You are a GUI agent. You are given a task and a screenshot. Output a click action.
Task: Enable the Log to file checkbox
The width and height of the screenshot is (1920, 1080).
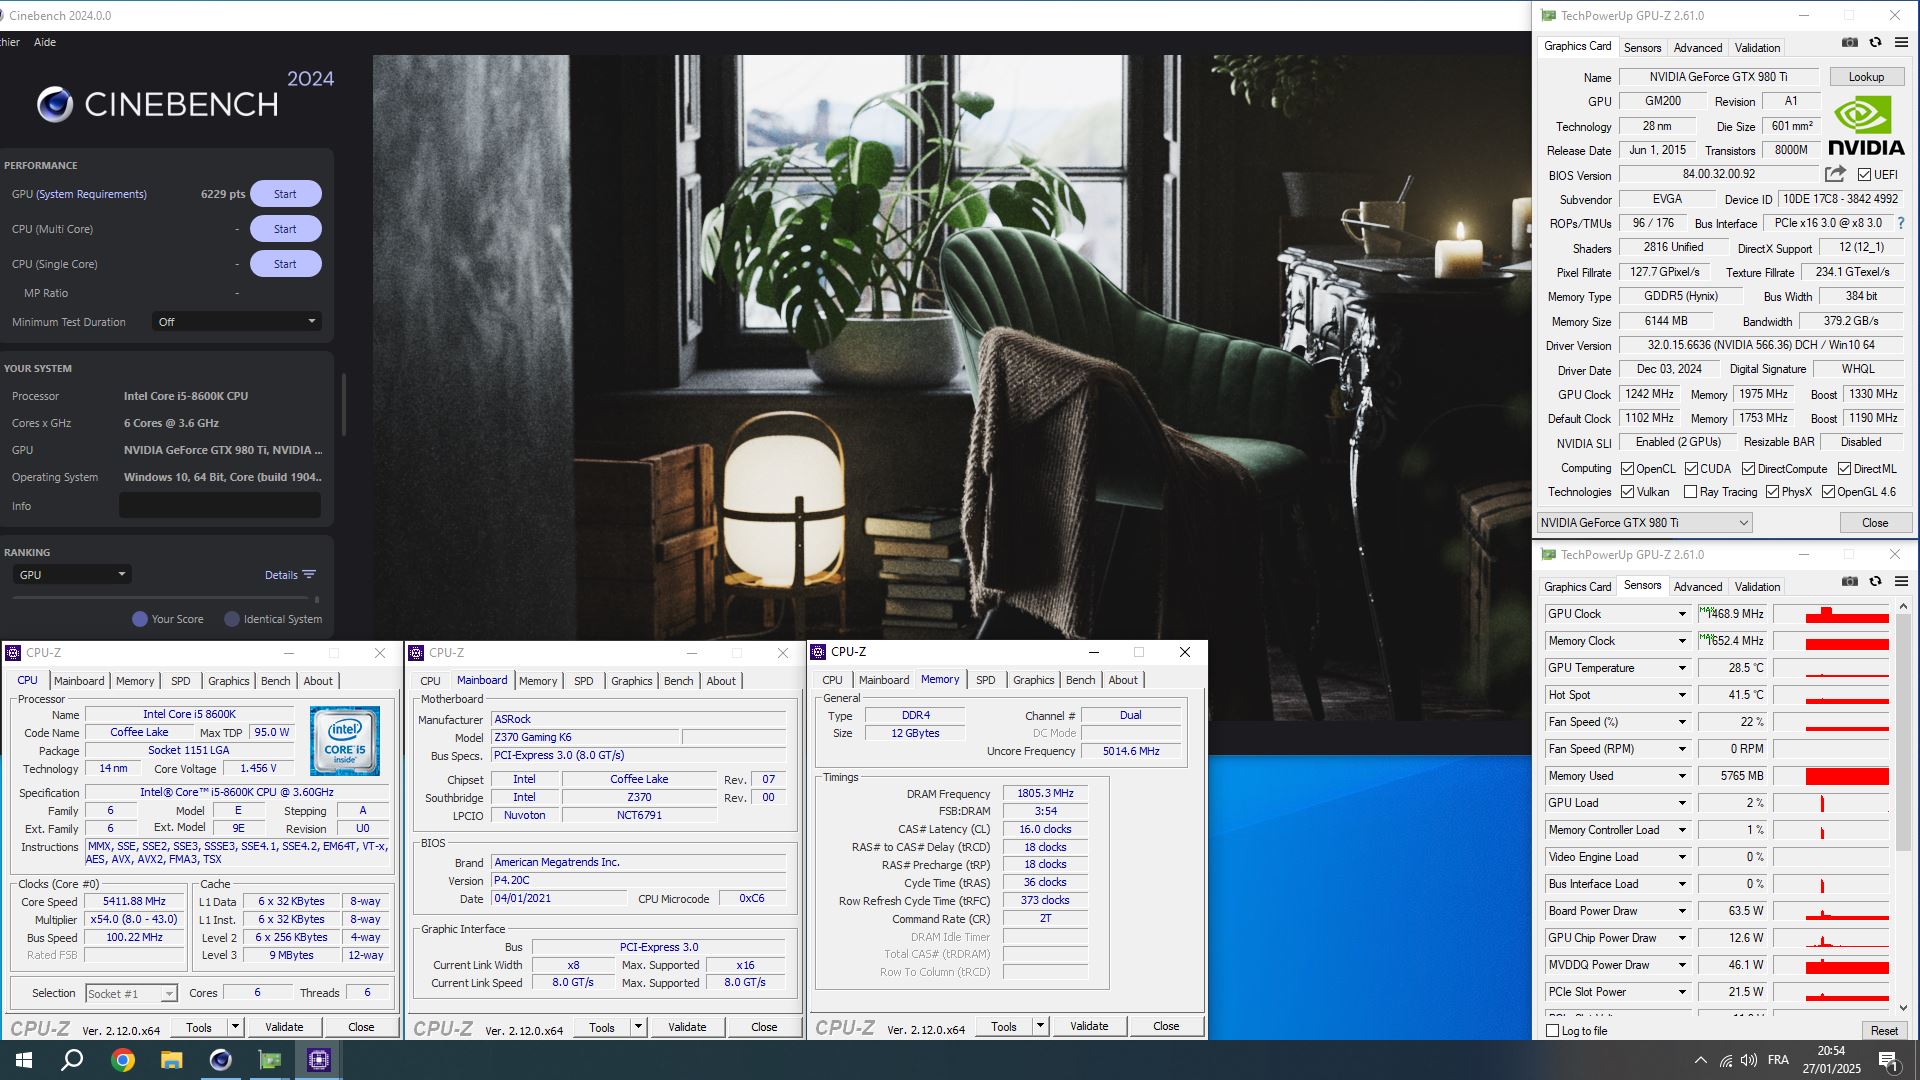pyautogui.click(x=1552, y=1031)
